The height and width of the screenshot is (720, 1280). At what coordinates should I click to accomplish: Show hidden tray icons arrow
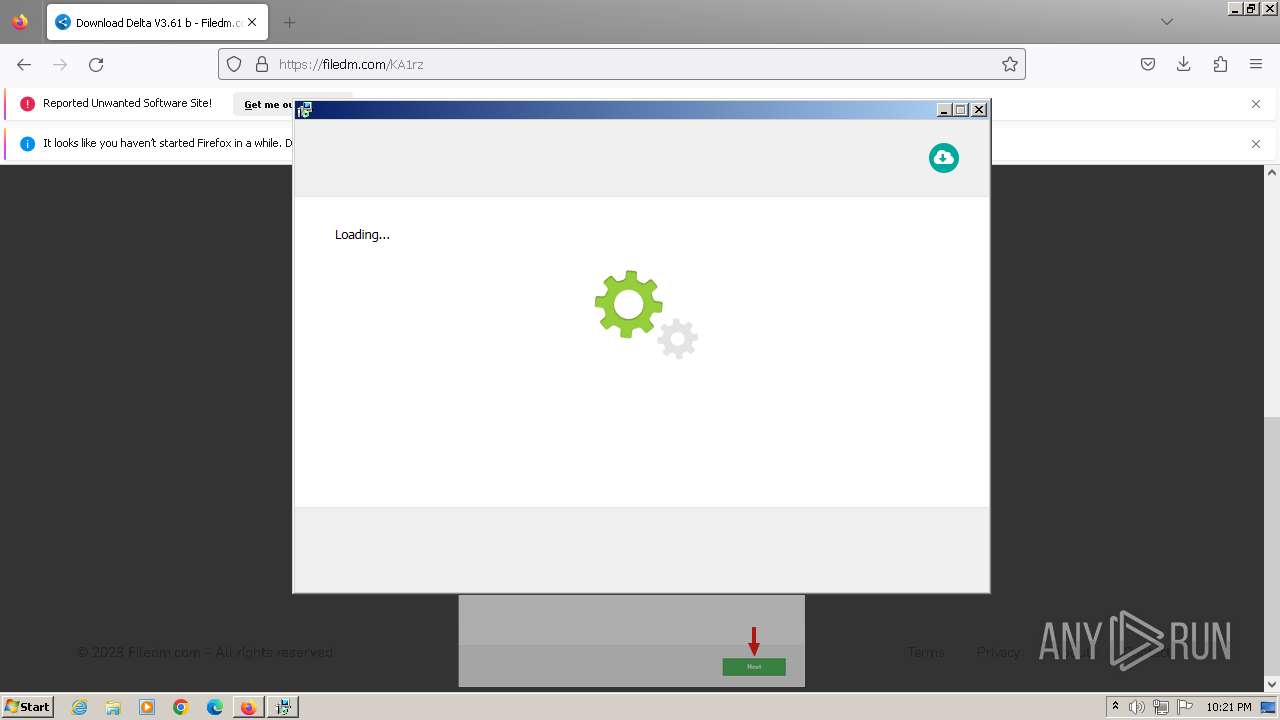click(1115, 707)
